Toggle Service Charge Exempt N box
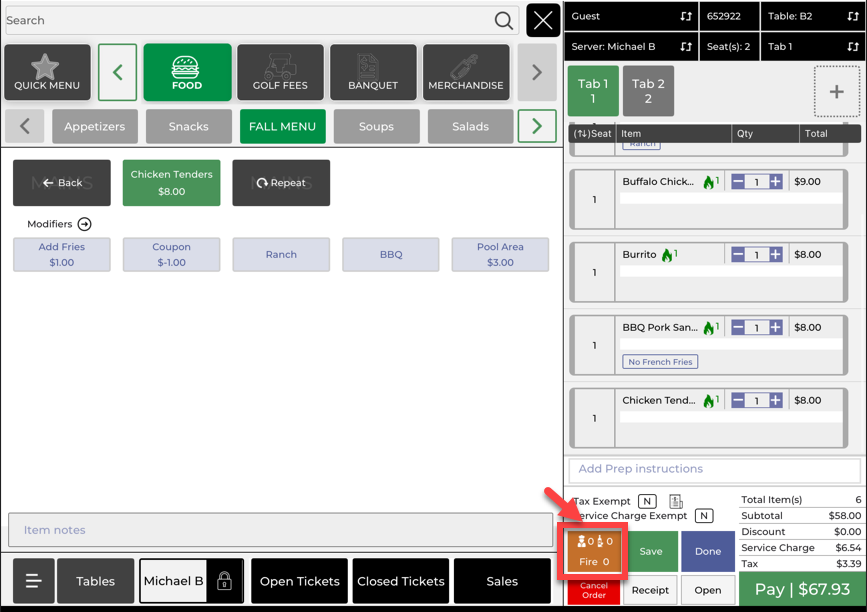Image resolution: width=867 pixels, height=612 pixels. [x=704, y=516]
